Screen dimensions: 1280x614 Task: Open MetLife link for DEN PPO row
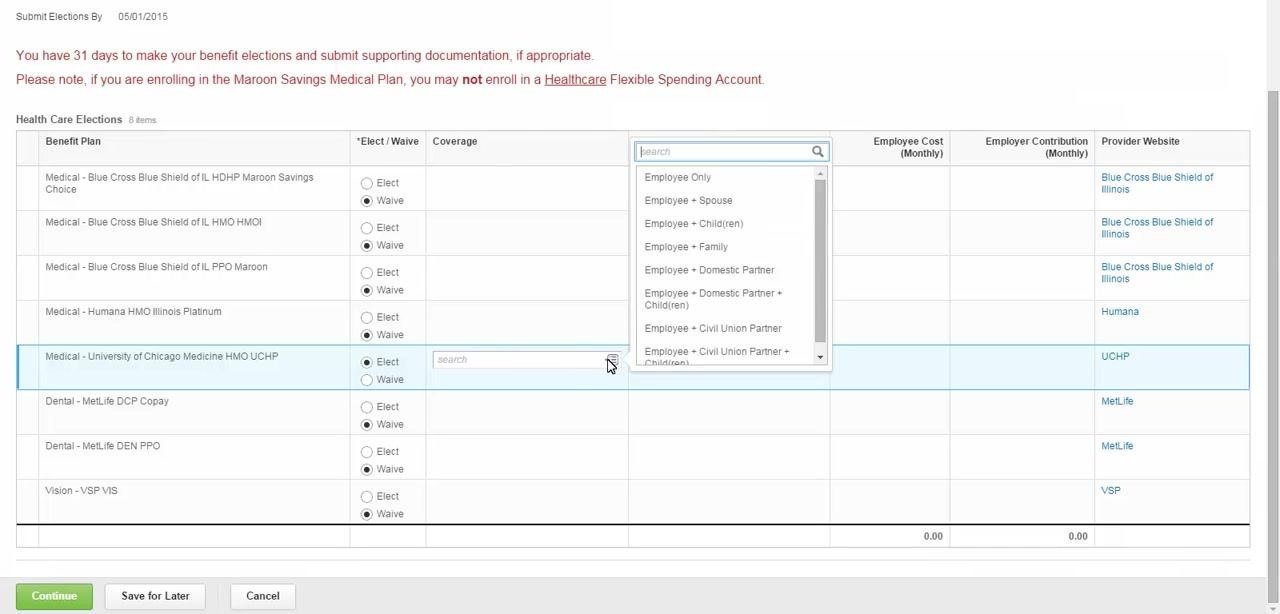coord(1117,446)
